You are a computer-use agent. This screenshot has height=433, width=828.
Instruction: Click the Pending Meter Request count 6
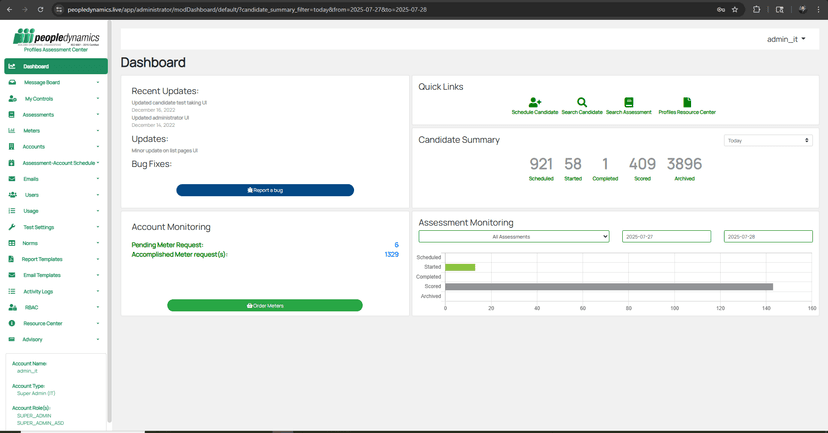pyautogui.click(x=397, y=245)
